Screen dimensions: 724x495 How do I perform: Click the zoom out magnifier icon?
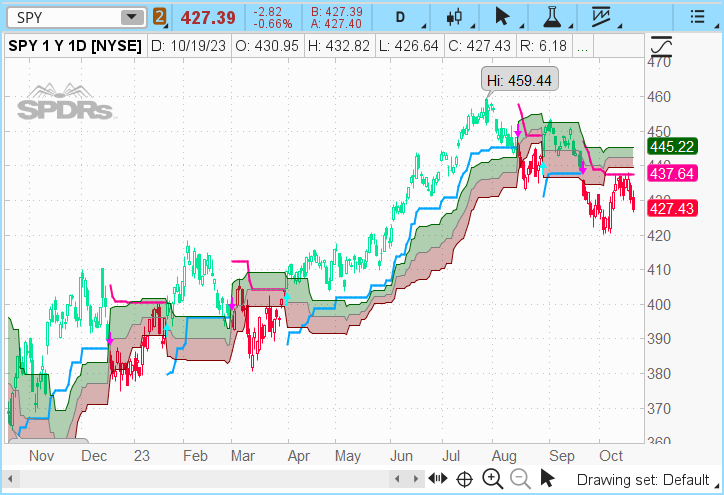[520, 478]
